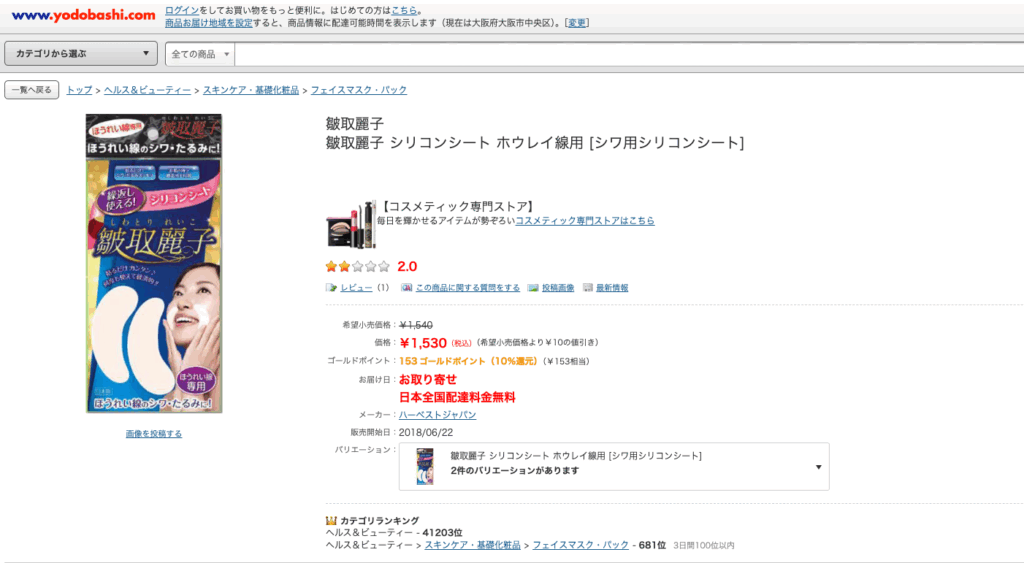Click the product title 皺取麗子 シリコンシート
The height and width of the screenshot is (563, 1024).
pyautogui.click(x=535, y=142)
